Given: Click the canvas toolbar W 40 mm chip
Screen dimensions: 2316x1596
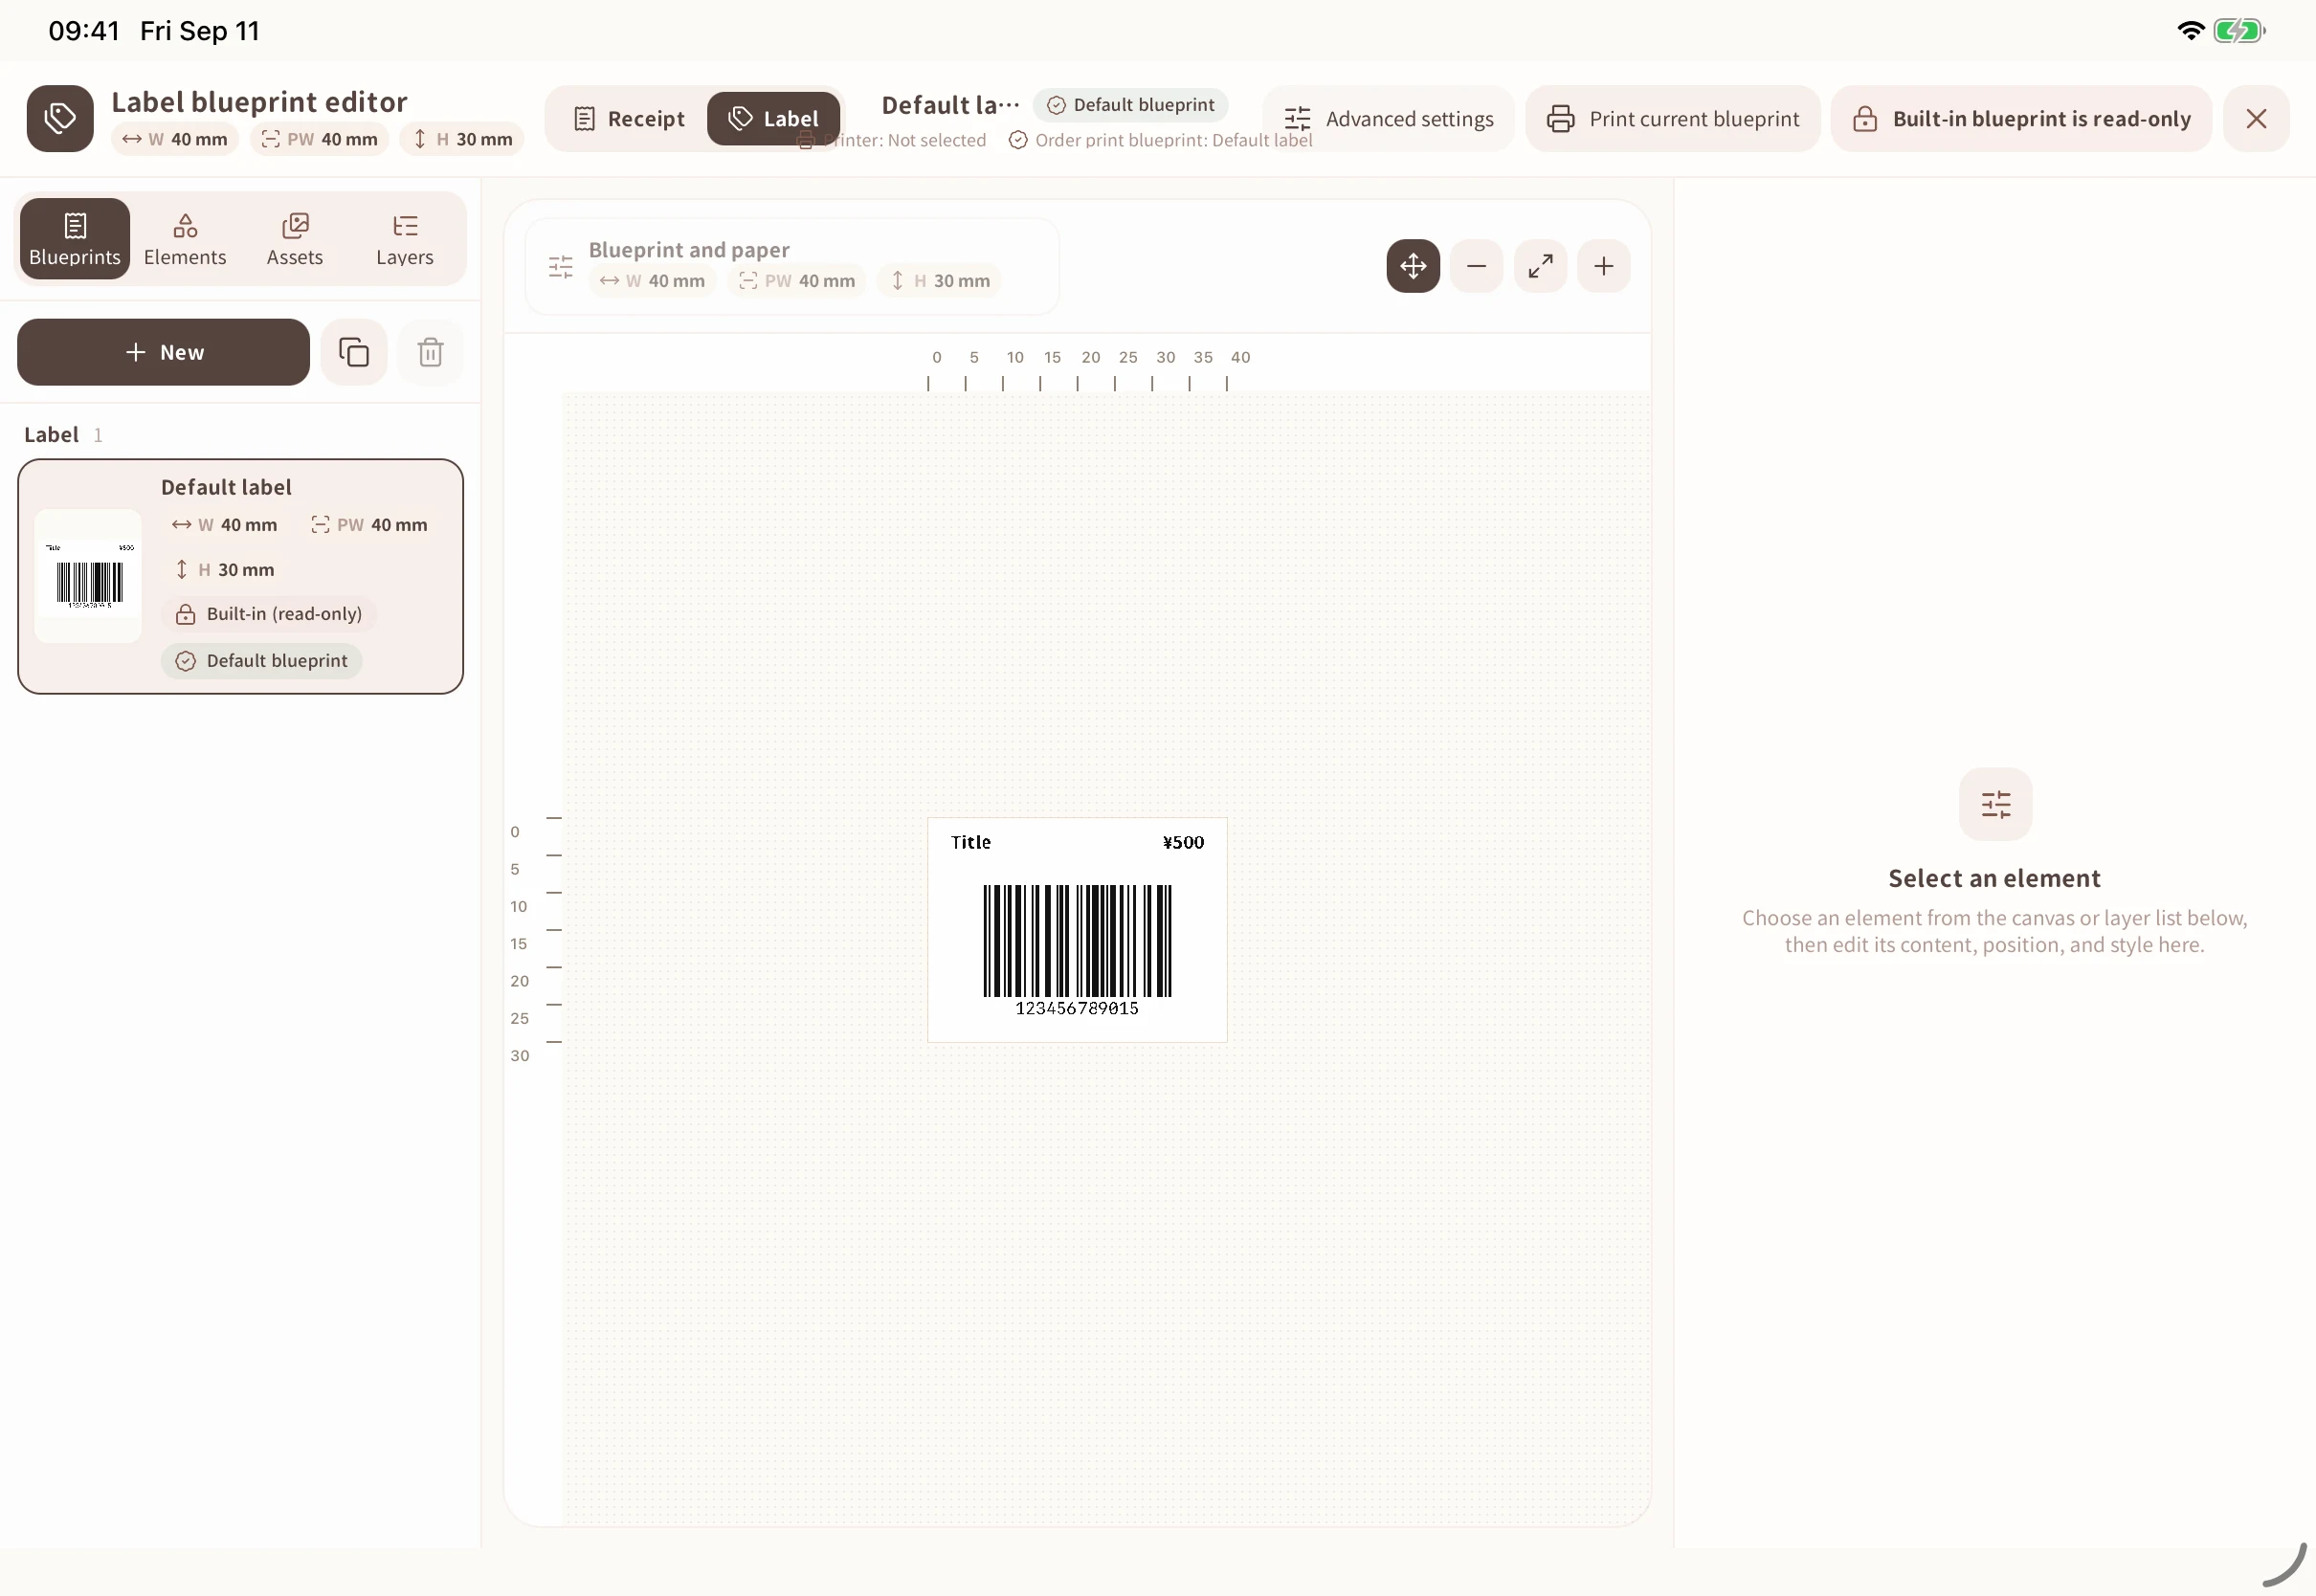Looking at the screenshot, I should tap(652, 281).
